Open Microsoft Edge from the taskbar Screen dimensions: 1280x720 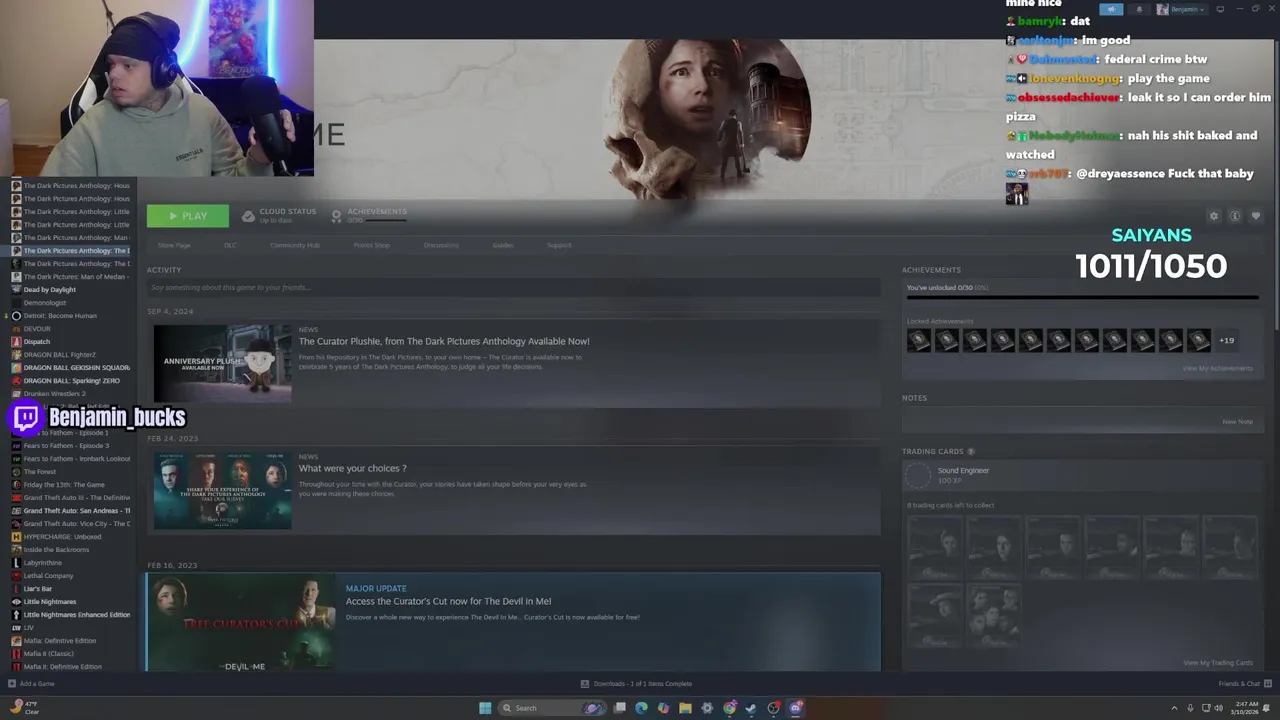[641, 708]
